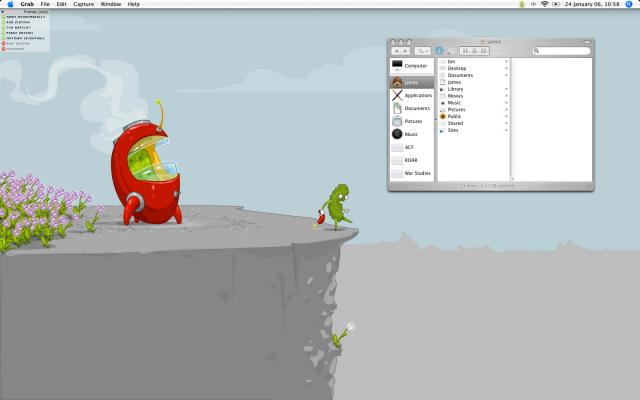Select Computer in the Finder sidebar
Viewport: 640px width, 400px height.
point(411,66)
